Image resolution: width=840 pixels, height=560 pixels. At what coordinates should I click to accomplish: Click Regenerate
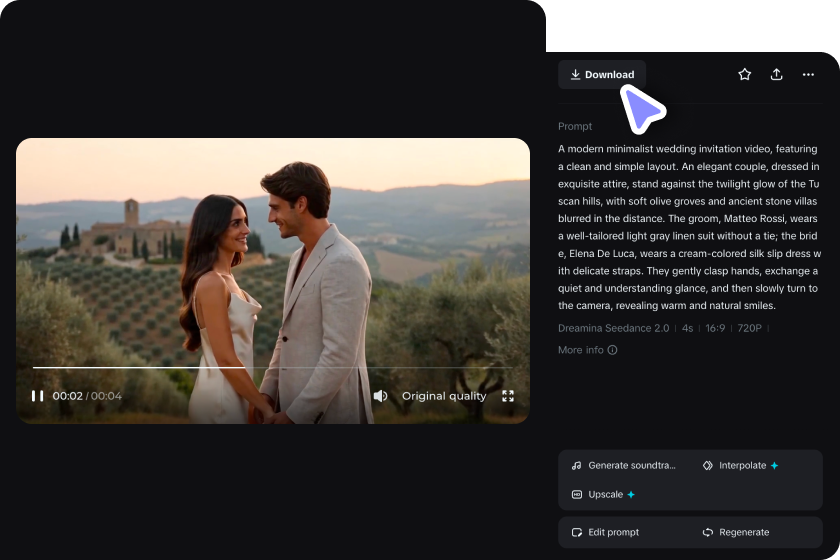click(736, 532)
